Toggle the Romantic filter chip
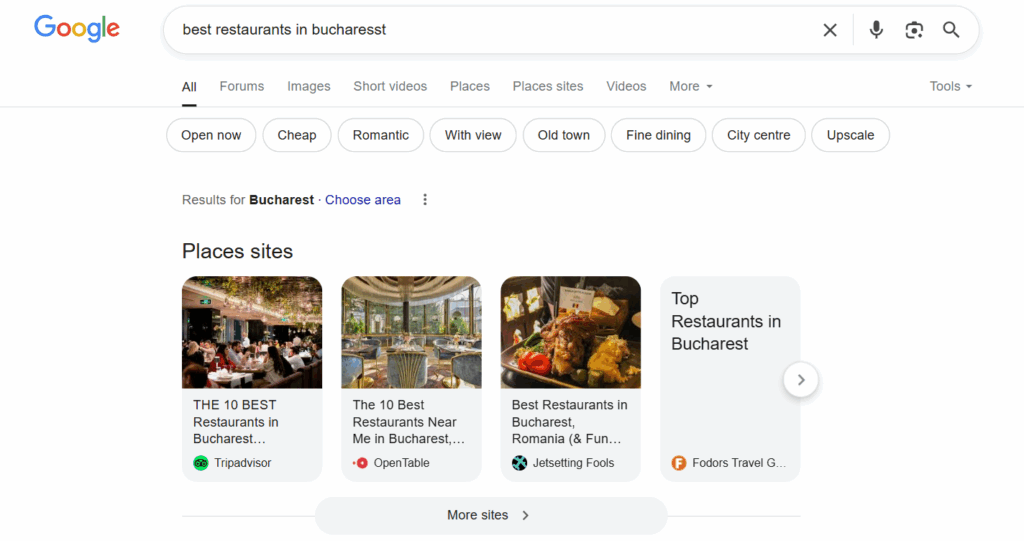Image resolution: width=1024 pixels, height=541 pixels. pyautogui.click(x=381, y=135)
